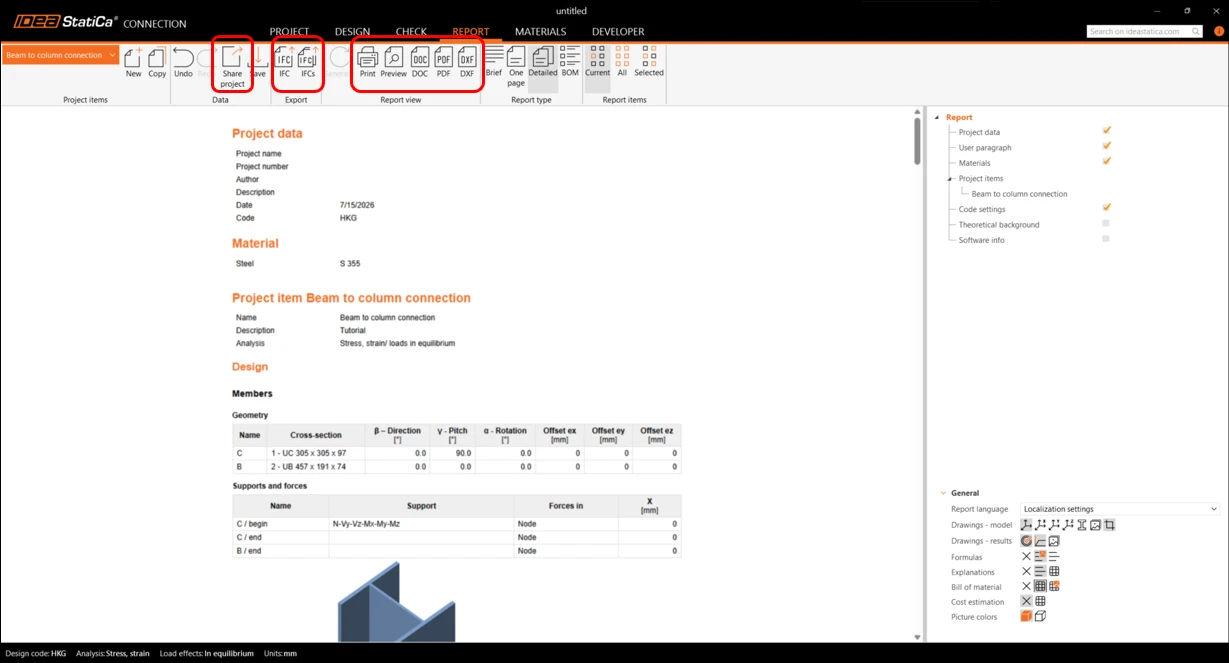Image resolution: width=1229 pixels, height=663 pixels.
Task: Open Beam to column connection dropdown
Action: point(61,55)
